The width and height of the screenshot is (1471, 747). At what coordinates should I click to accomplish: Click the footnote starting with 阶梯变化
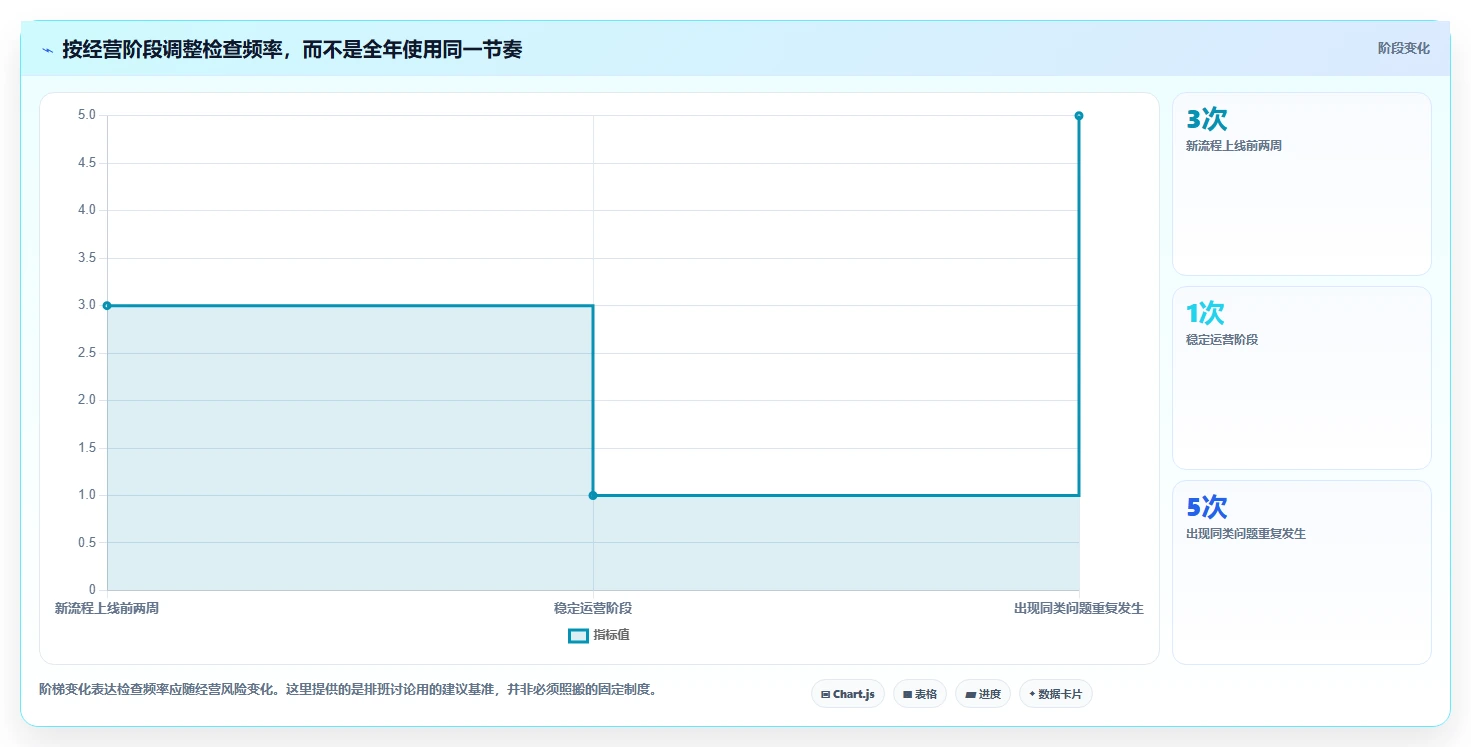click(x=348, y=689)
